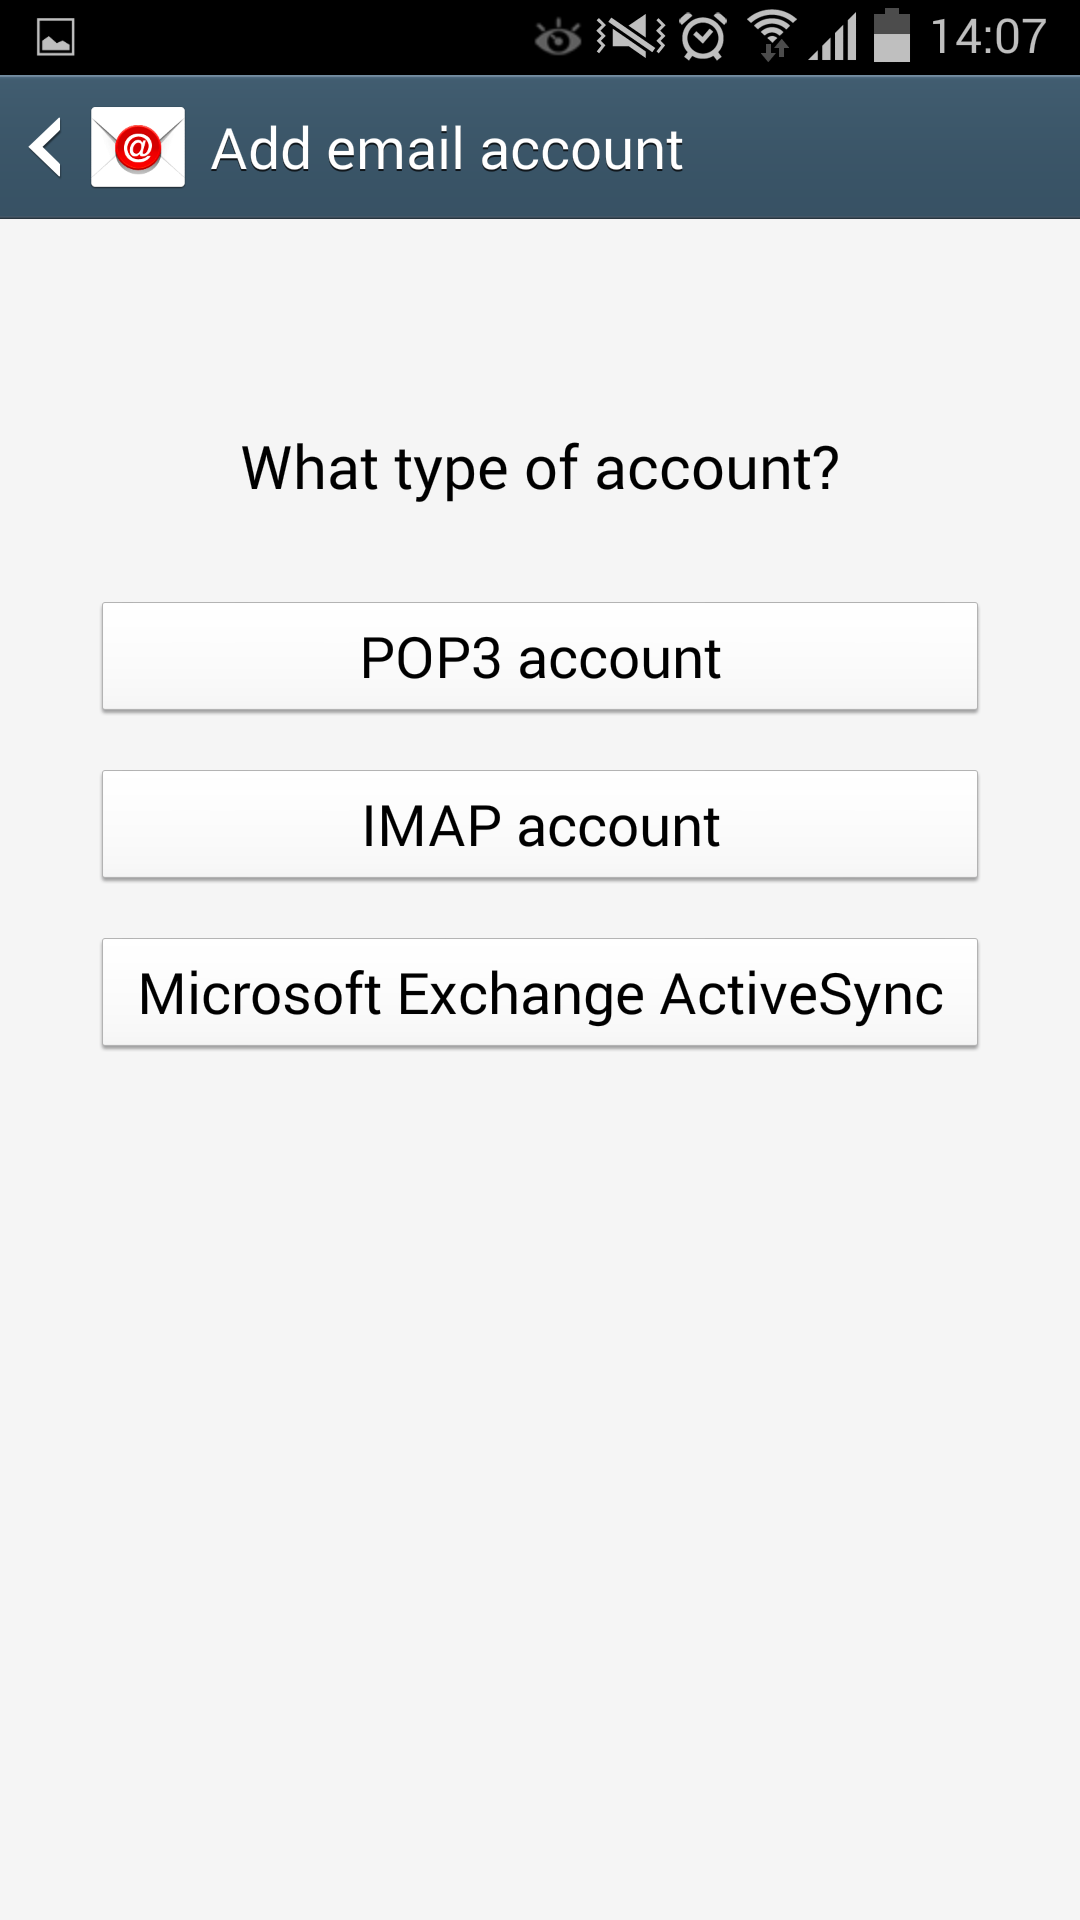Tap the word "POP3" on first button

click(x=430, y=659)
